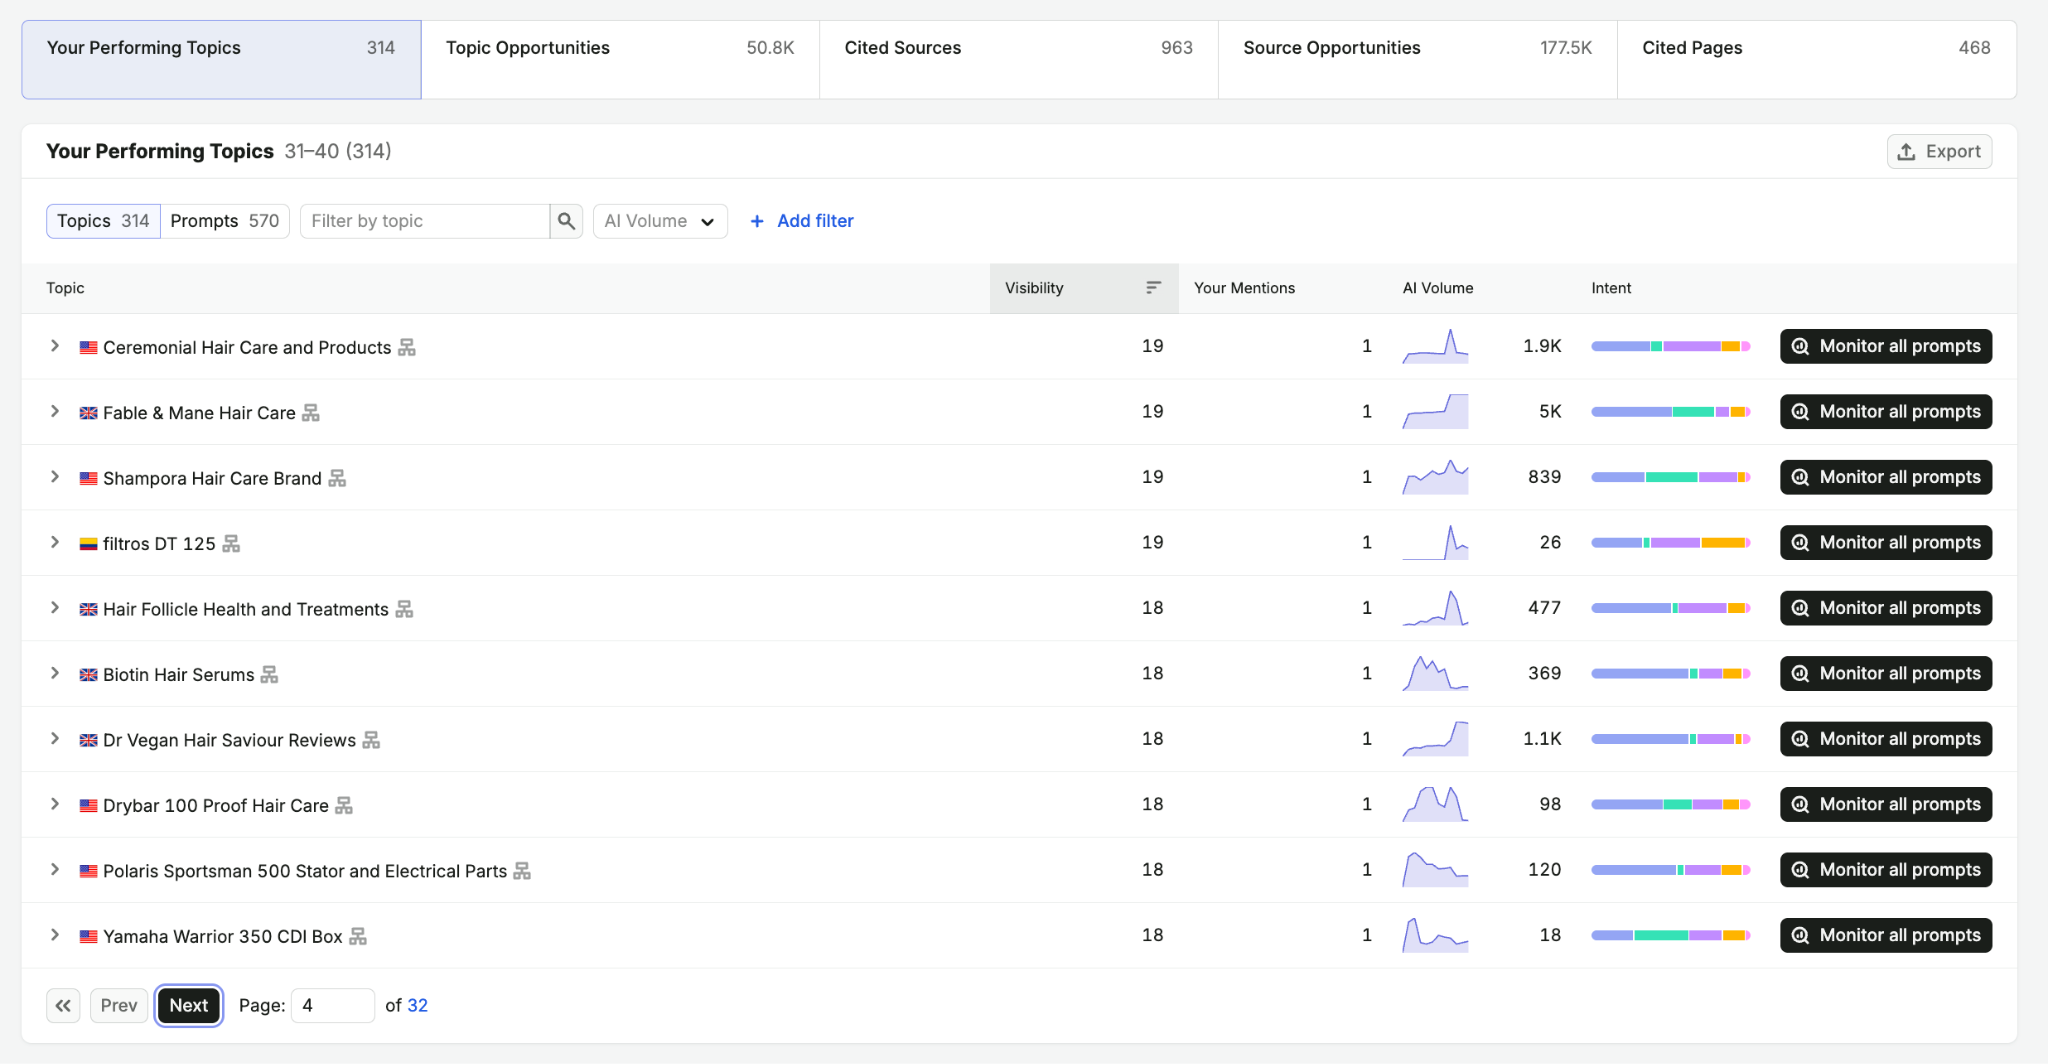Click the AI Volume sparkline for Ceremonial Hair Care

pos(1435,346)
